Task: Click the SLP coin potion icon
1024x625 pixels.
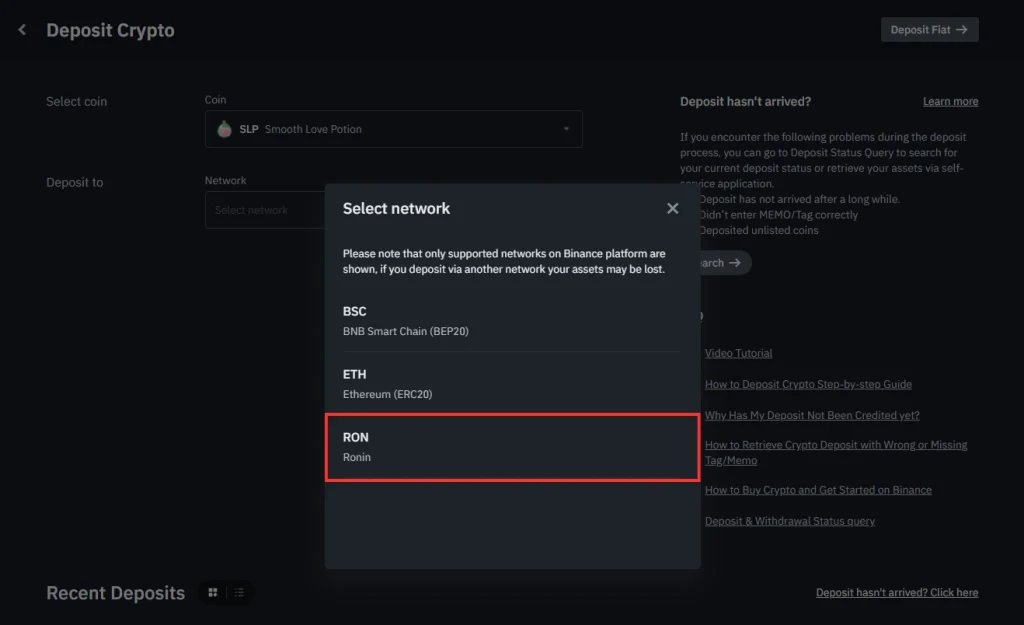Action: (x=225, y=129)
